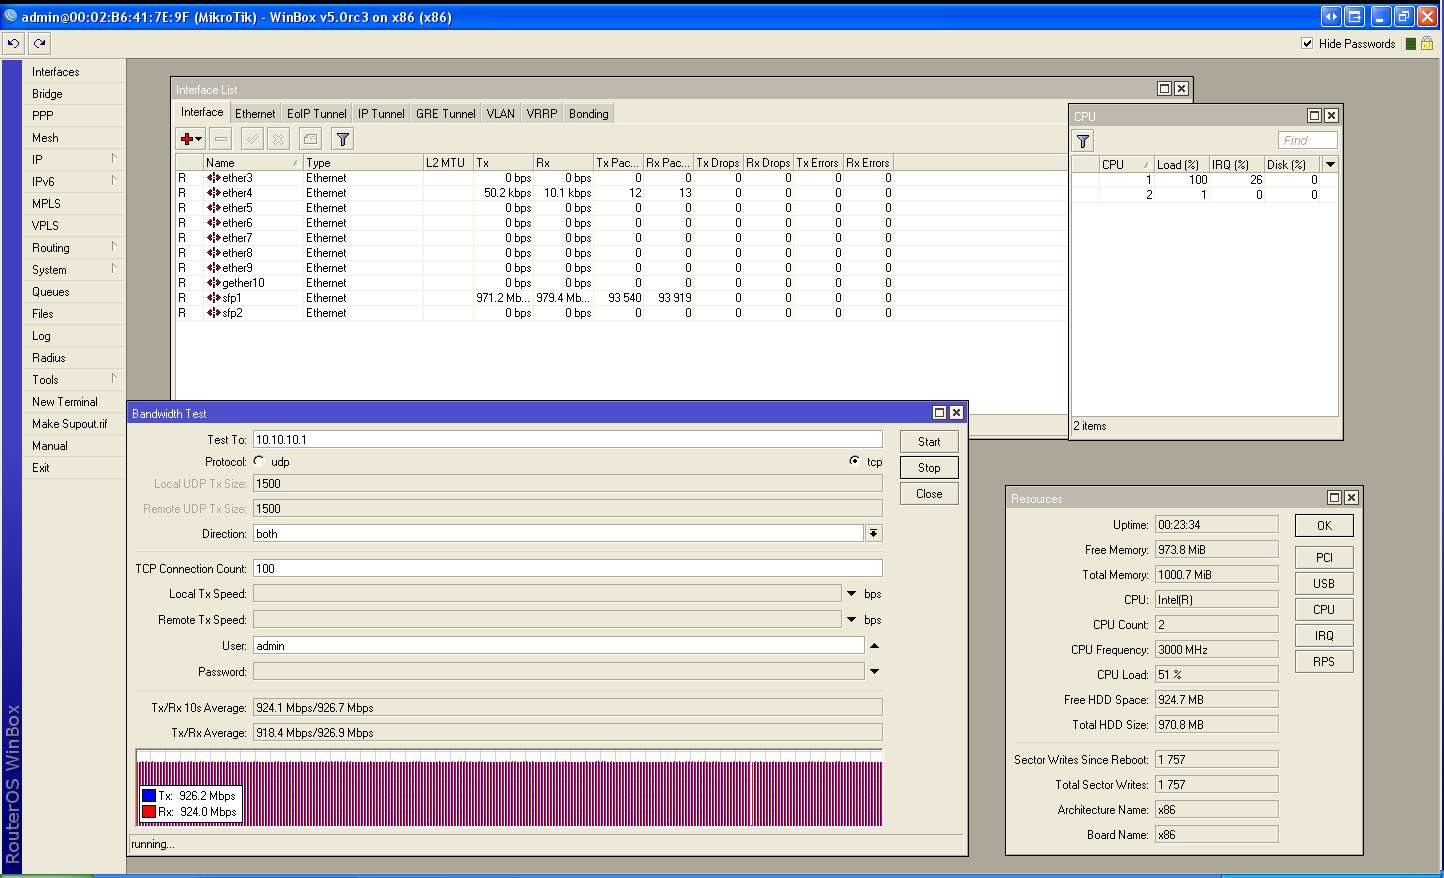Screen dimensions: 1444x878
Task: Click the undo arrow icon in top toolbar
Action: tap(13, 43)
